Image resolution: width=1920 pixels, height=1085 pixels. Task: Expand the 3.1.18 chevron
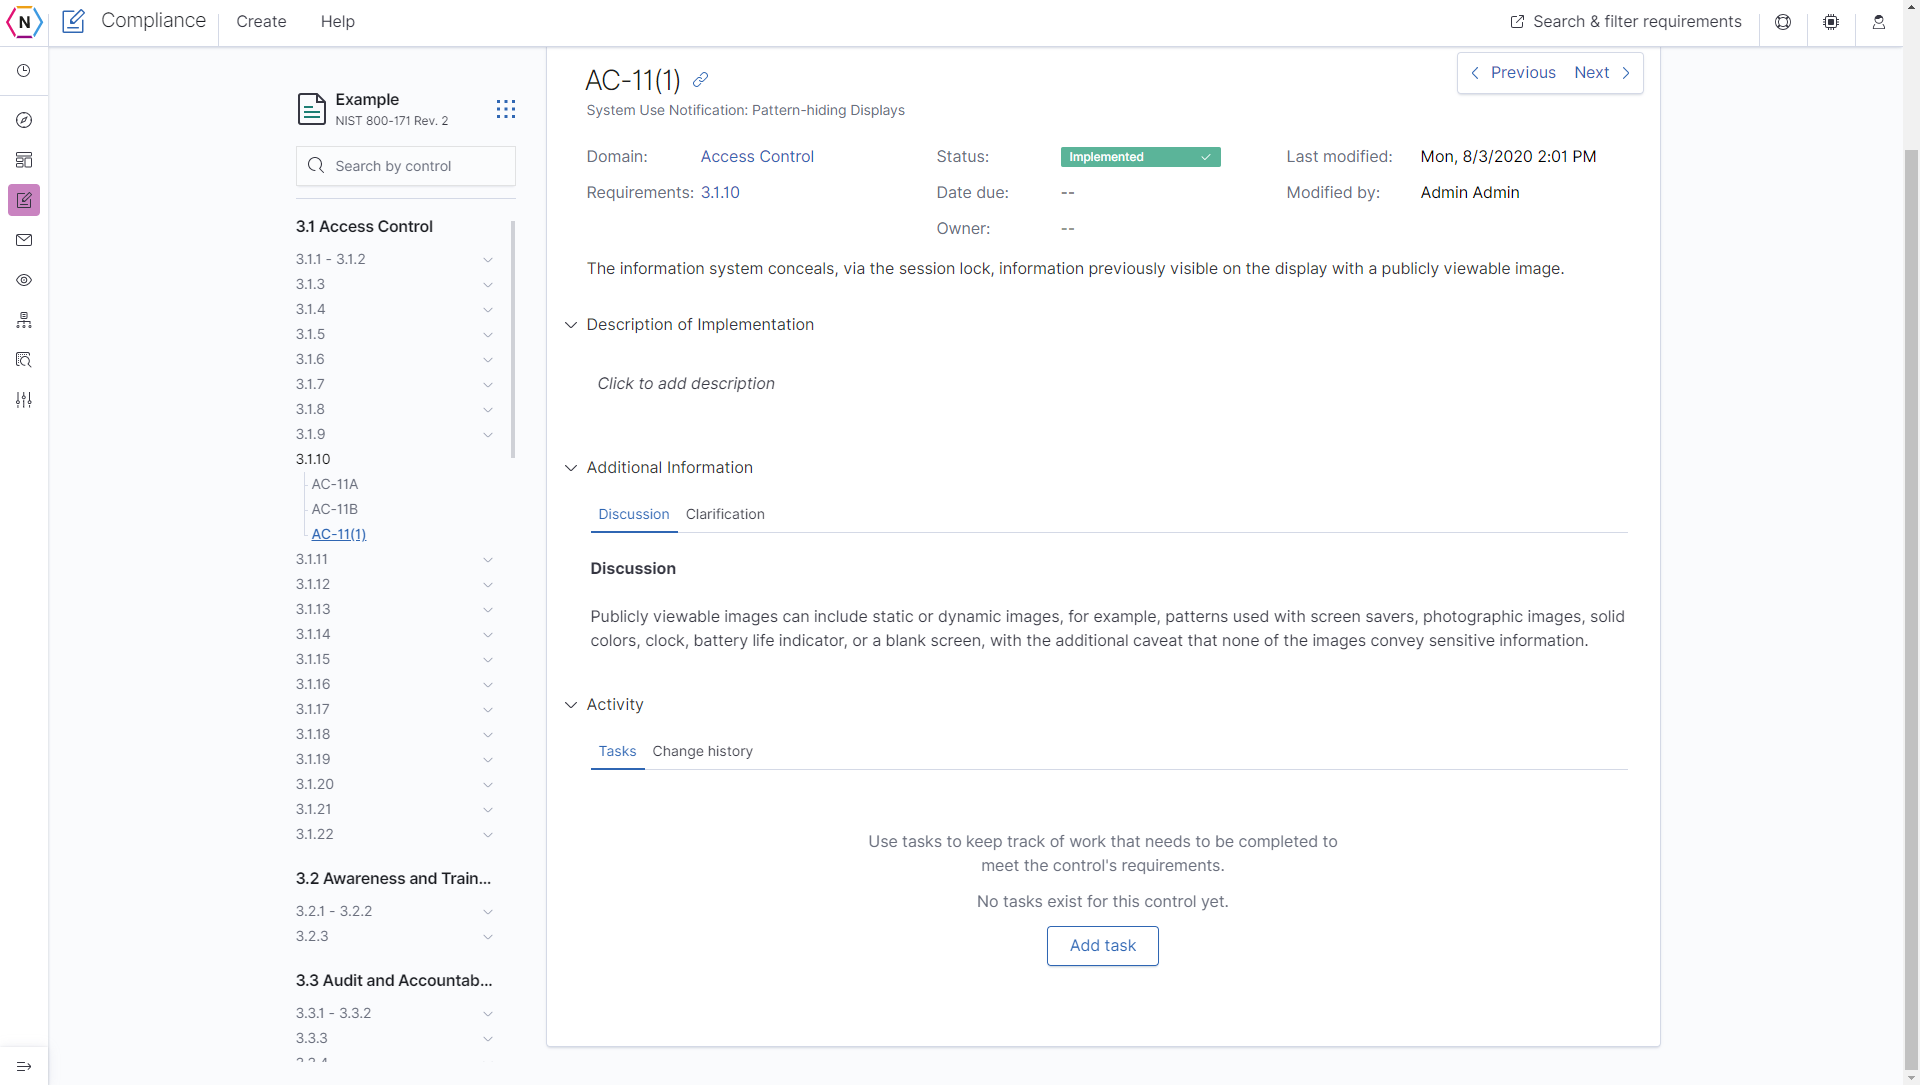(488, 735)
